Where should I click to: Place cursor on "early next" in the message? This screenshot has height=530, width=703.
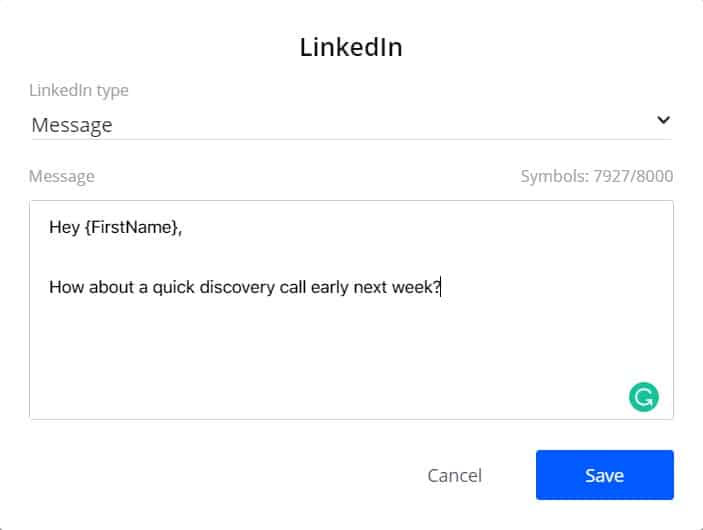(349, 287)
